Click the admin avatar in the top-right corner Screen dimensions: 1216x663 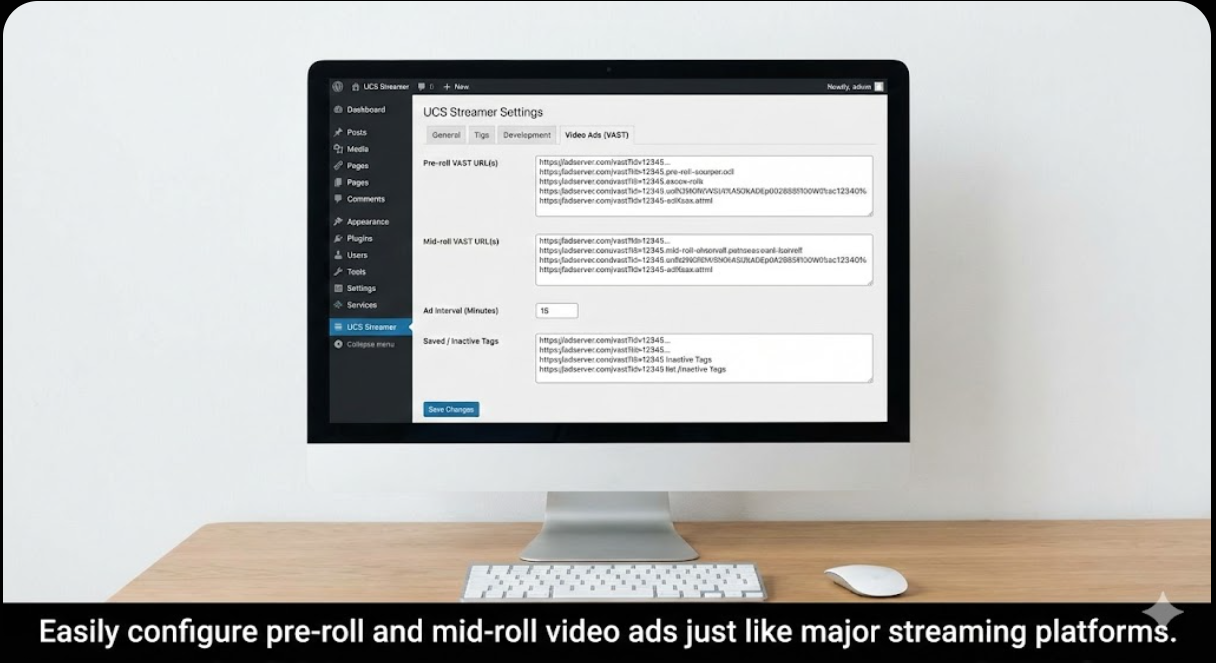(x=879, y=87)
